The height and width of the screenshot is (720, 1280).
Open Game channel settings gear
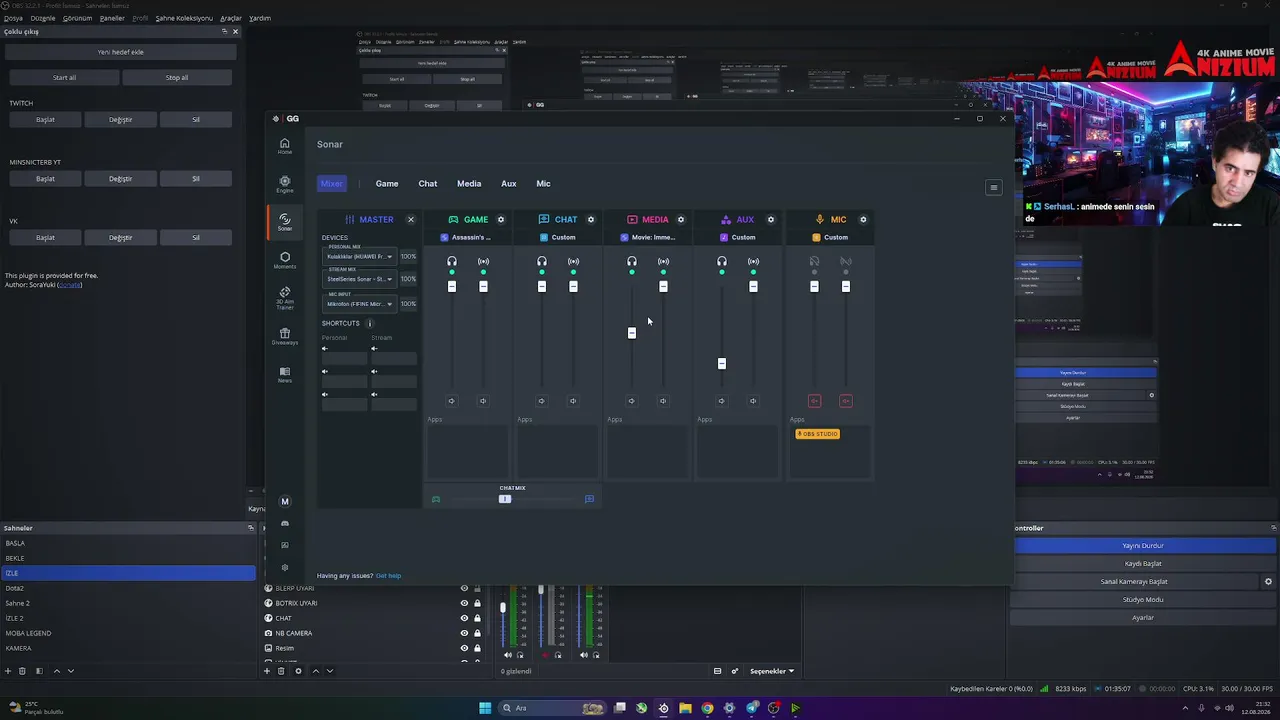coord(501,219)
